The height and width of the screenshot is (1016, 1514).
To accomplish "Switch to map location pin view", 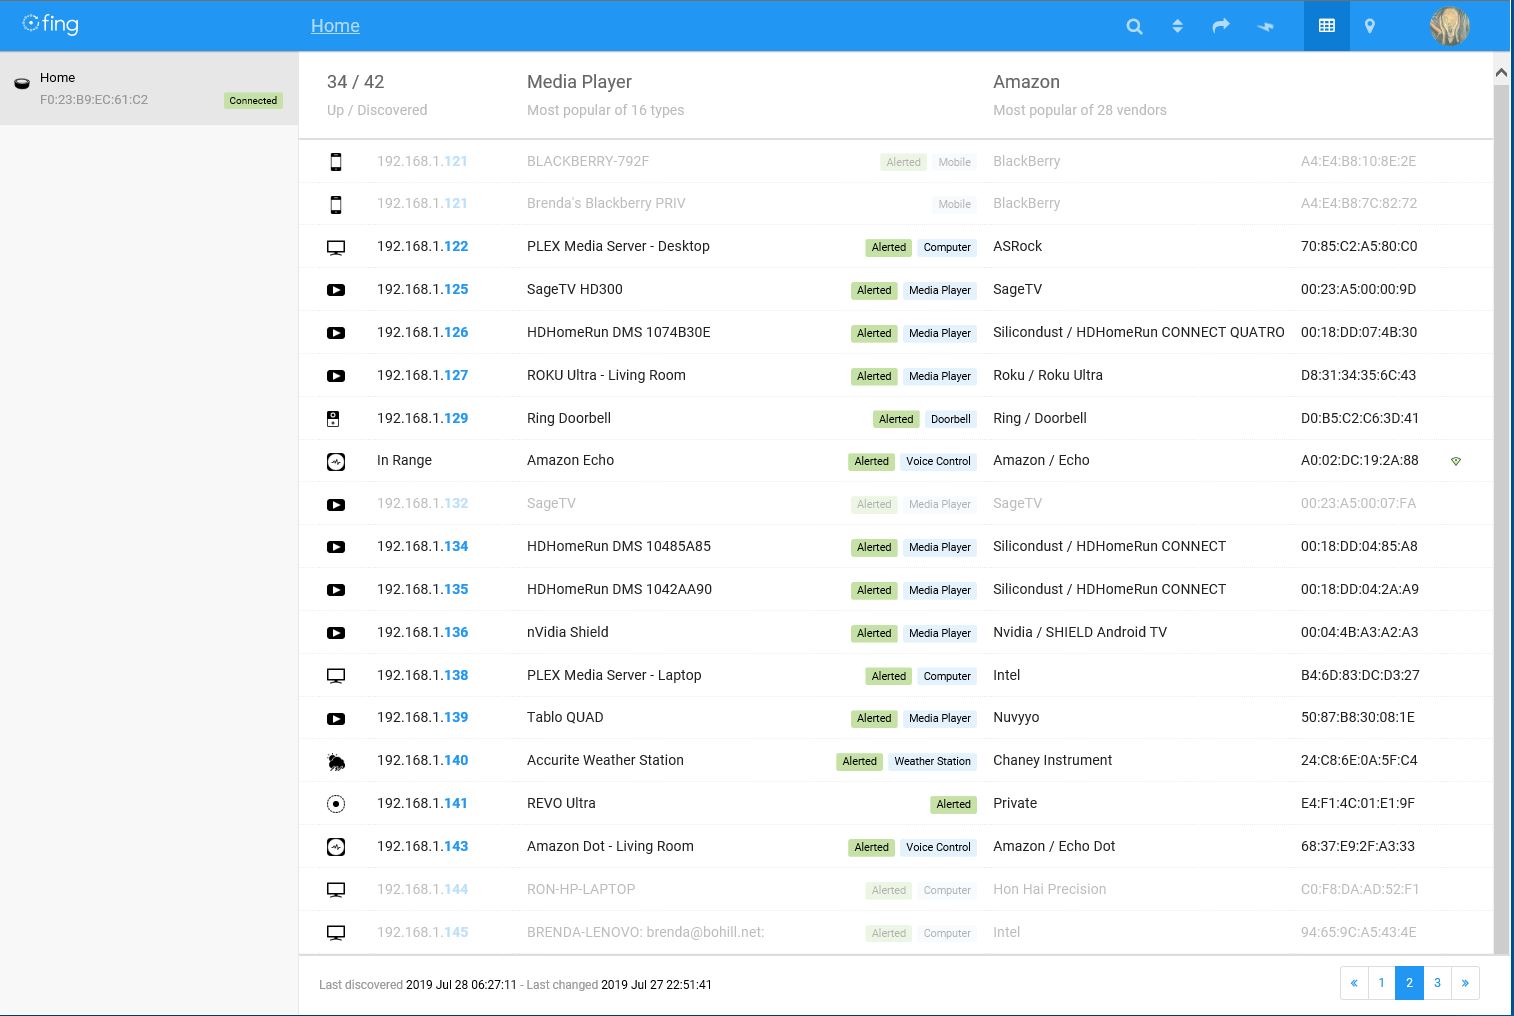I will (x=1369, y=27).
